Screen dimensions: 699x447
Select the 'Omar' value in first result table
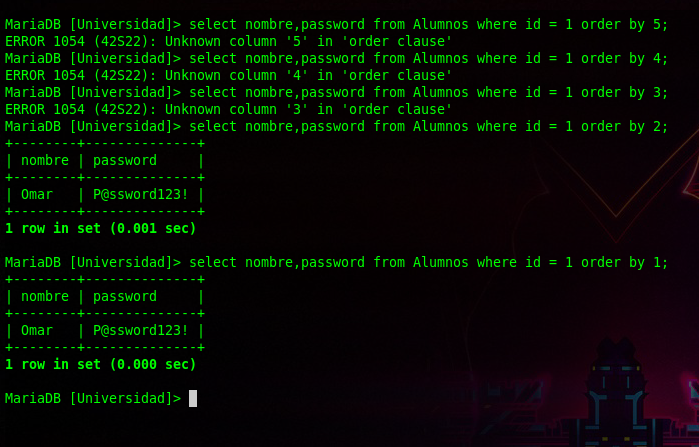(37, 194)
